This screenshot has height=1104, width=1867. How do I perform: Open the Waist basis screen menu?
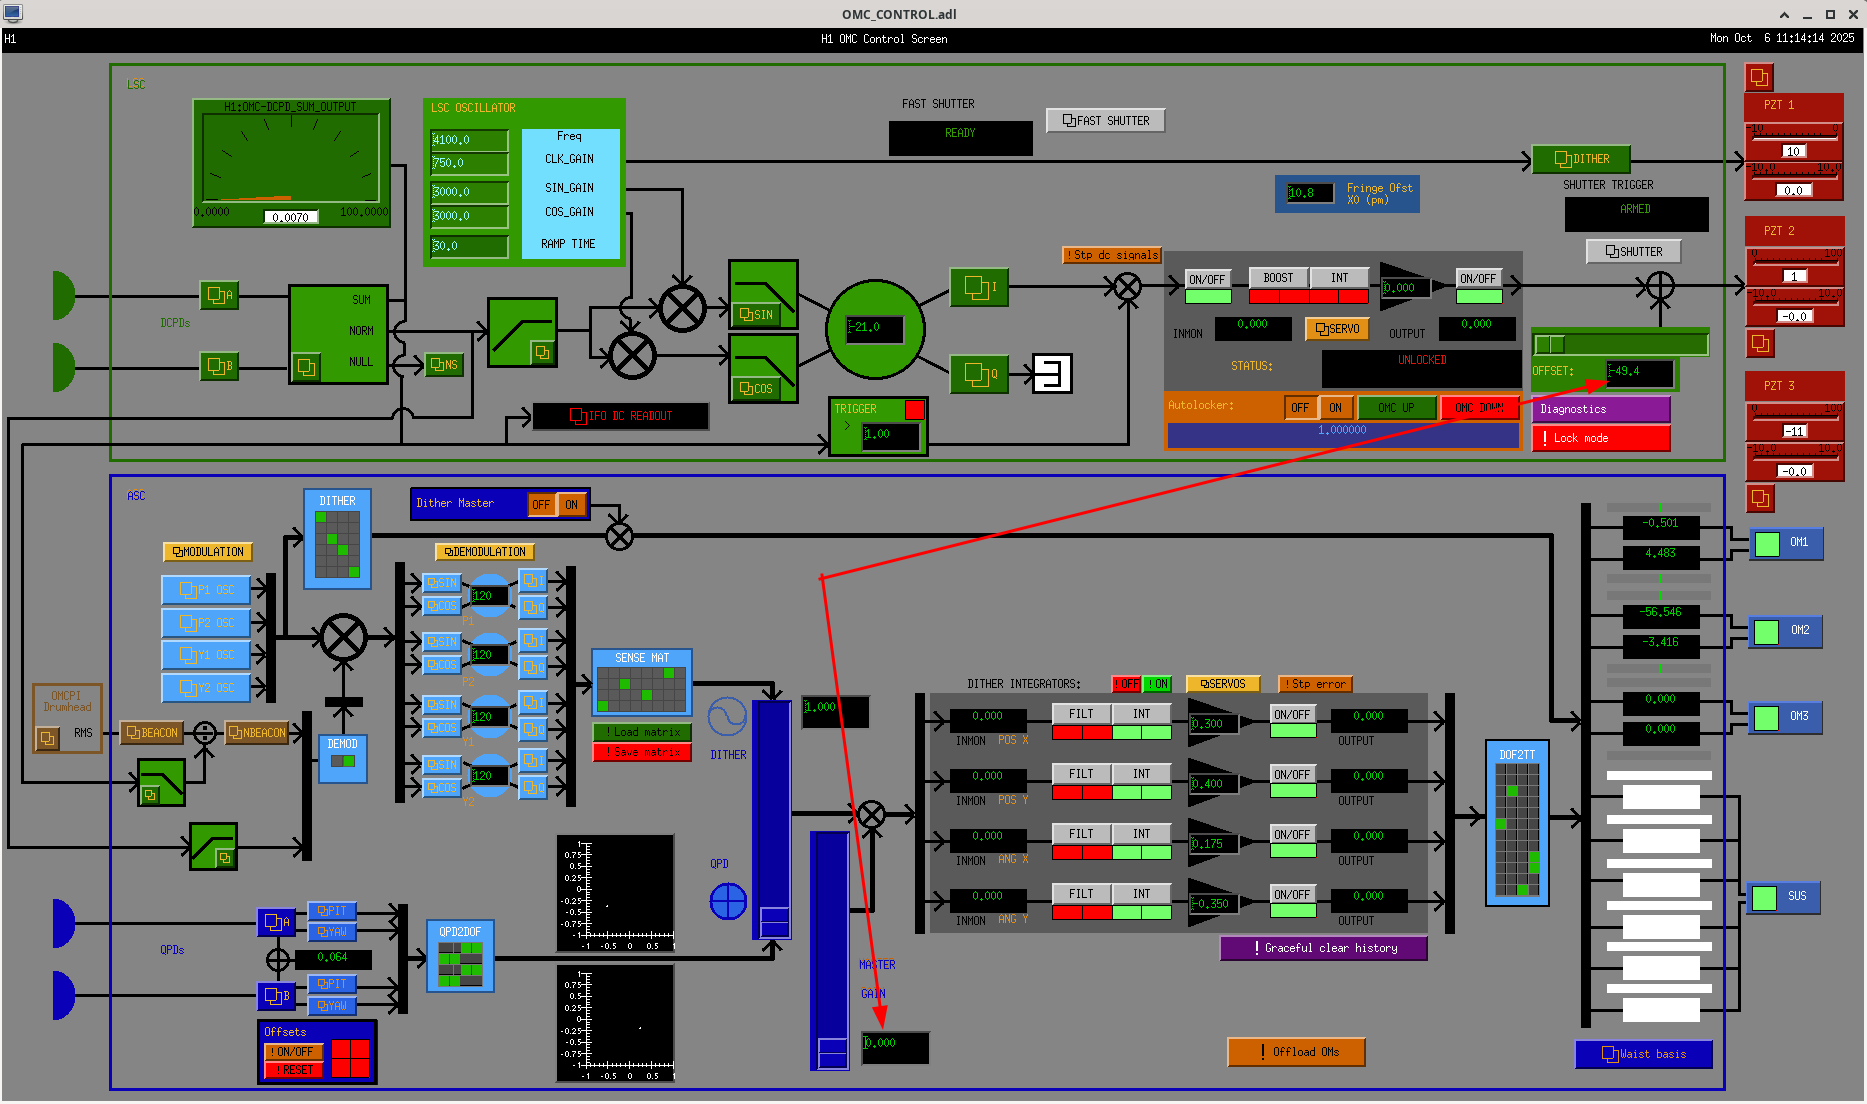click(x=1643, y=1054)
